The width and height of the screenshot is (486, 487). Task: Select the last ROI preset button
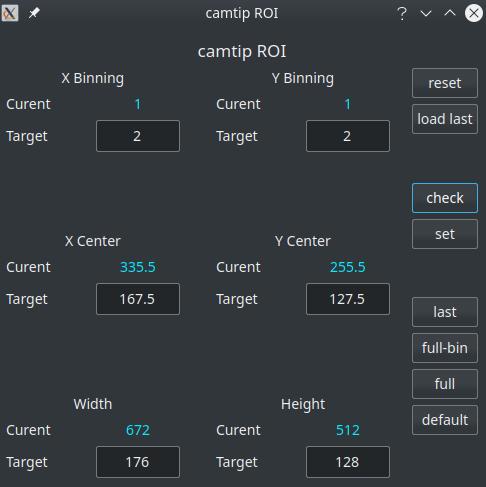click(x=445, y=312)
